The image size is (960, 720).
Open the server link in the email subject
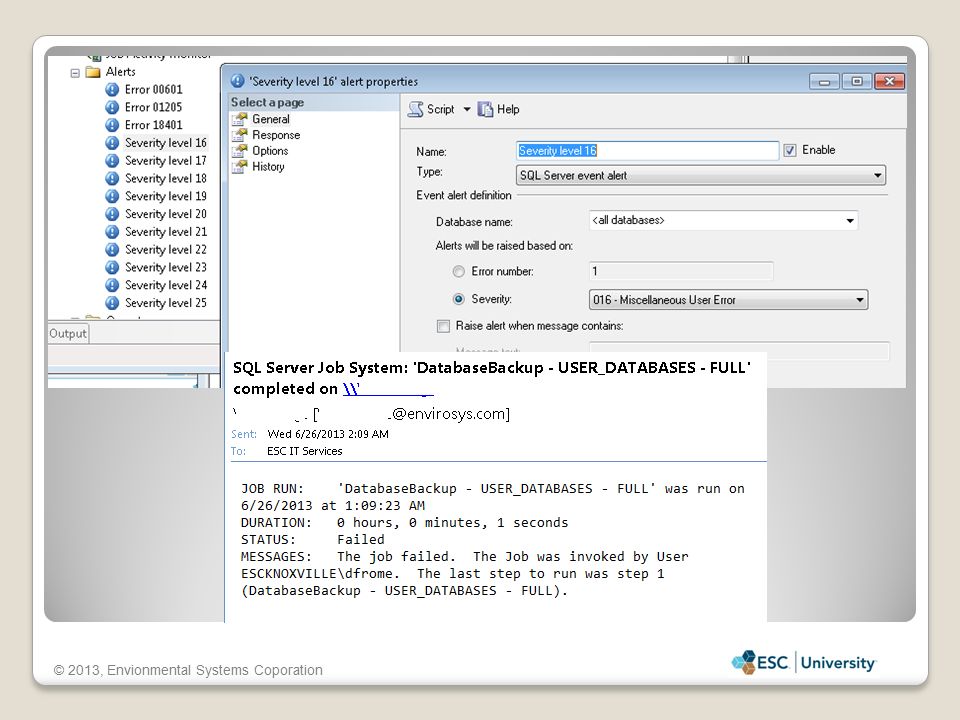(x=388, y=389)
